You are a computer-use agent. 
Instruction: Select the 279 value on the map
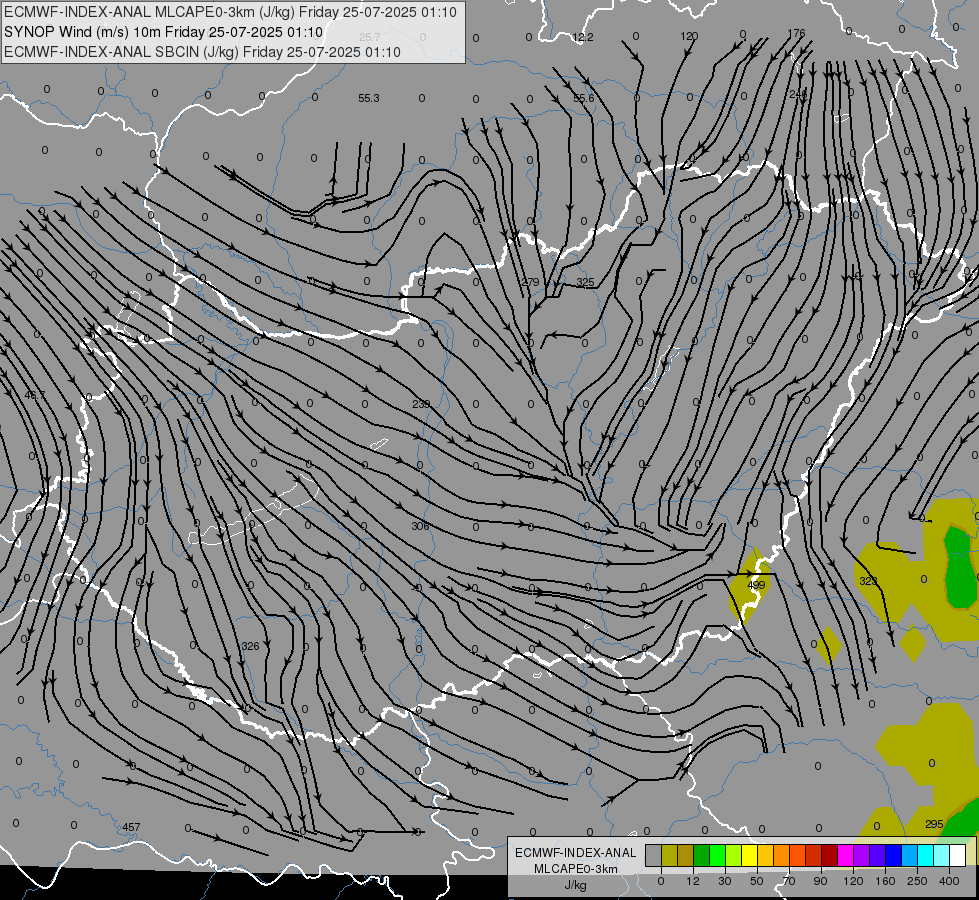(x=530, y=282)
